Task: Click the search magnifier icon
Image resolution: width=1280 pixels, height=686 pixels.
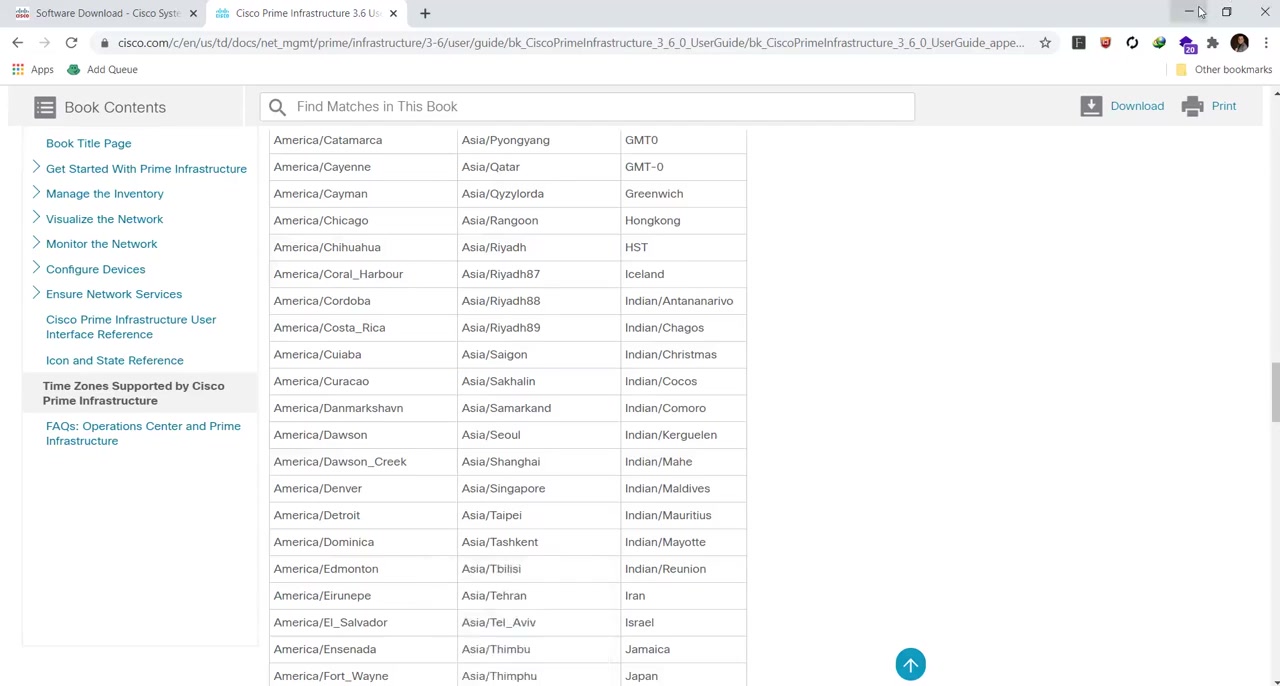Action: click(x=277, y=107)
